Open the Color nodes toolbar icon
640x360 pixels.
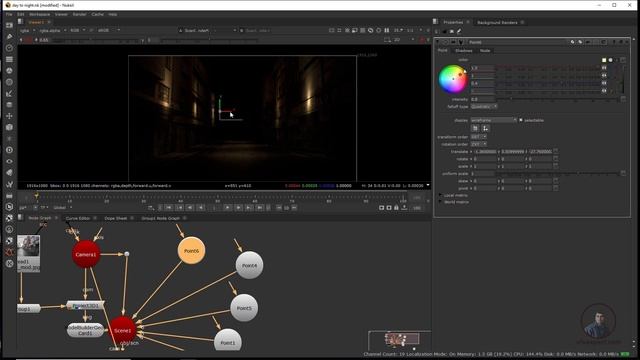[x=9, y=71]
